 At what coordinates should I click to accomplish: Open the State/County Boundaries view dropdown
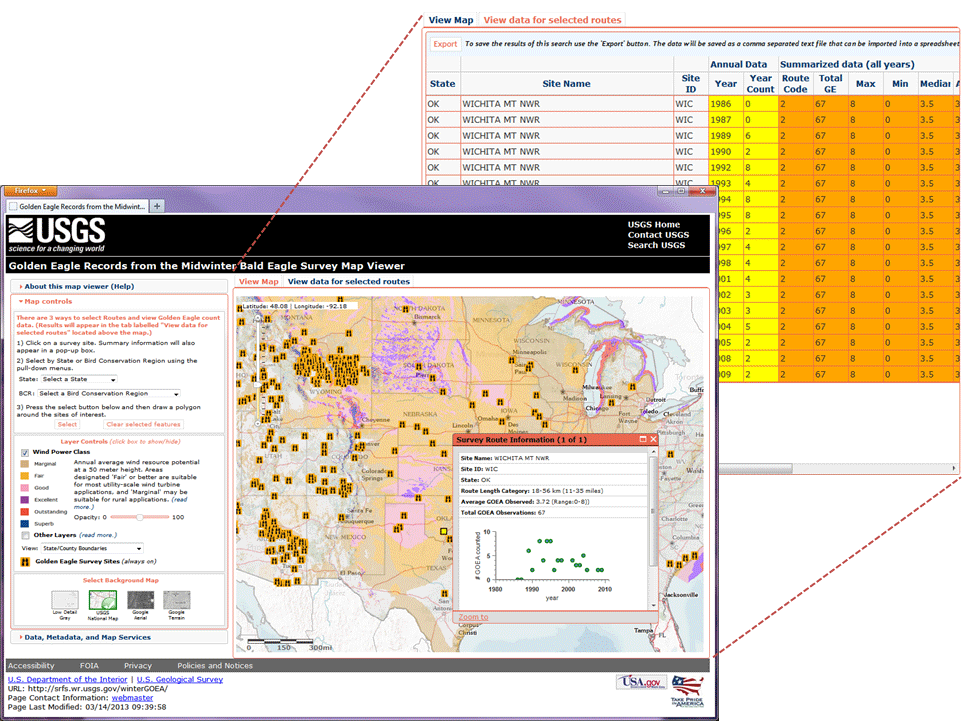point(90,548)
